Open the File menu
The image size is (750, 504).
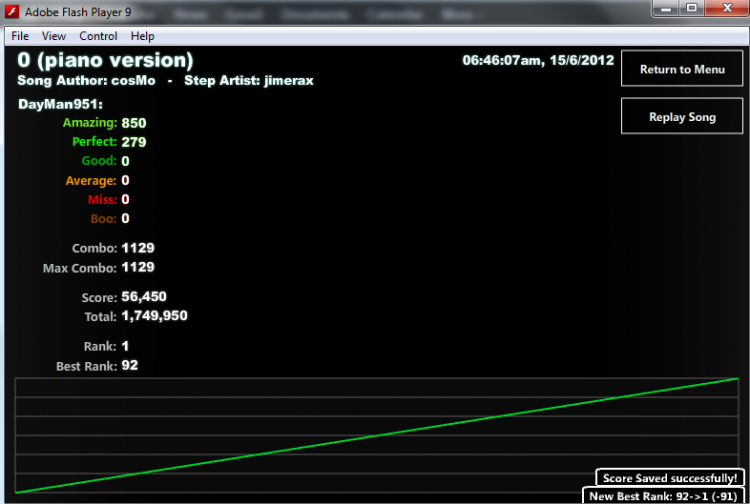[20, 36]
